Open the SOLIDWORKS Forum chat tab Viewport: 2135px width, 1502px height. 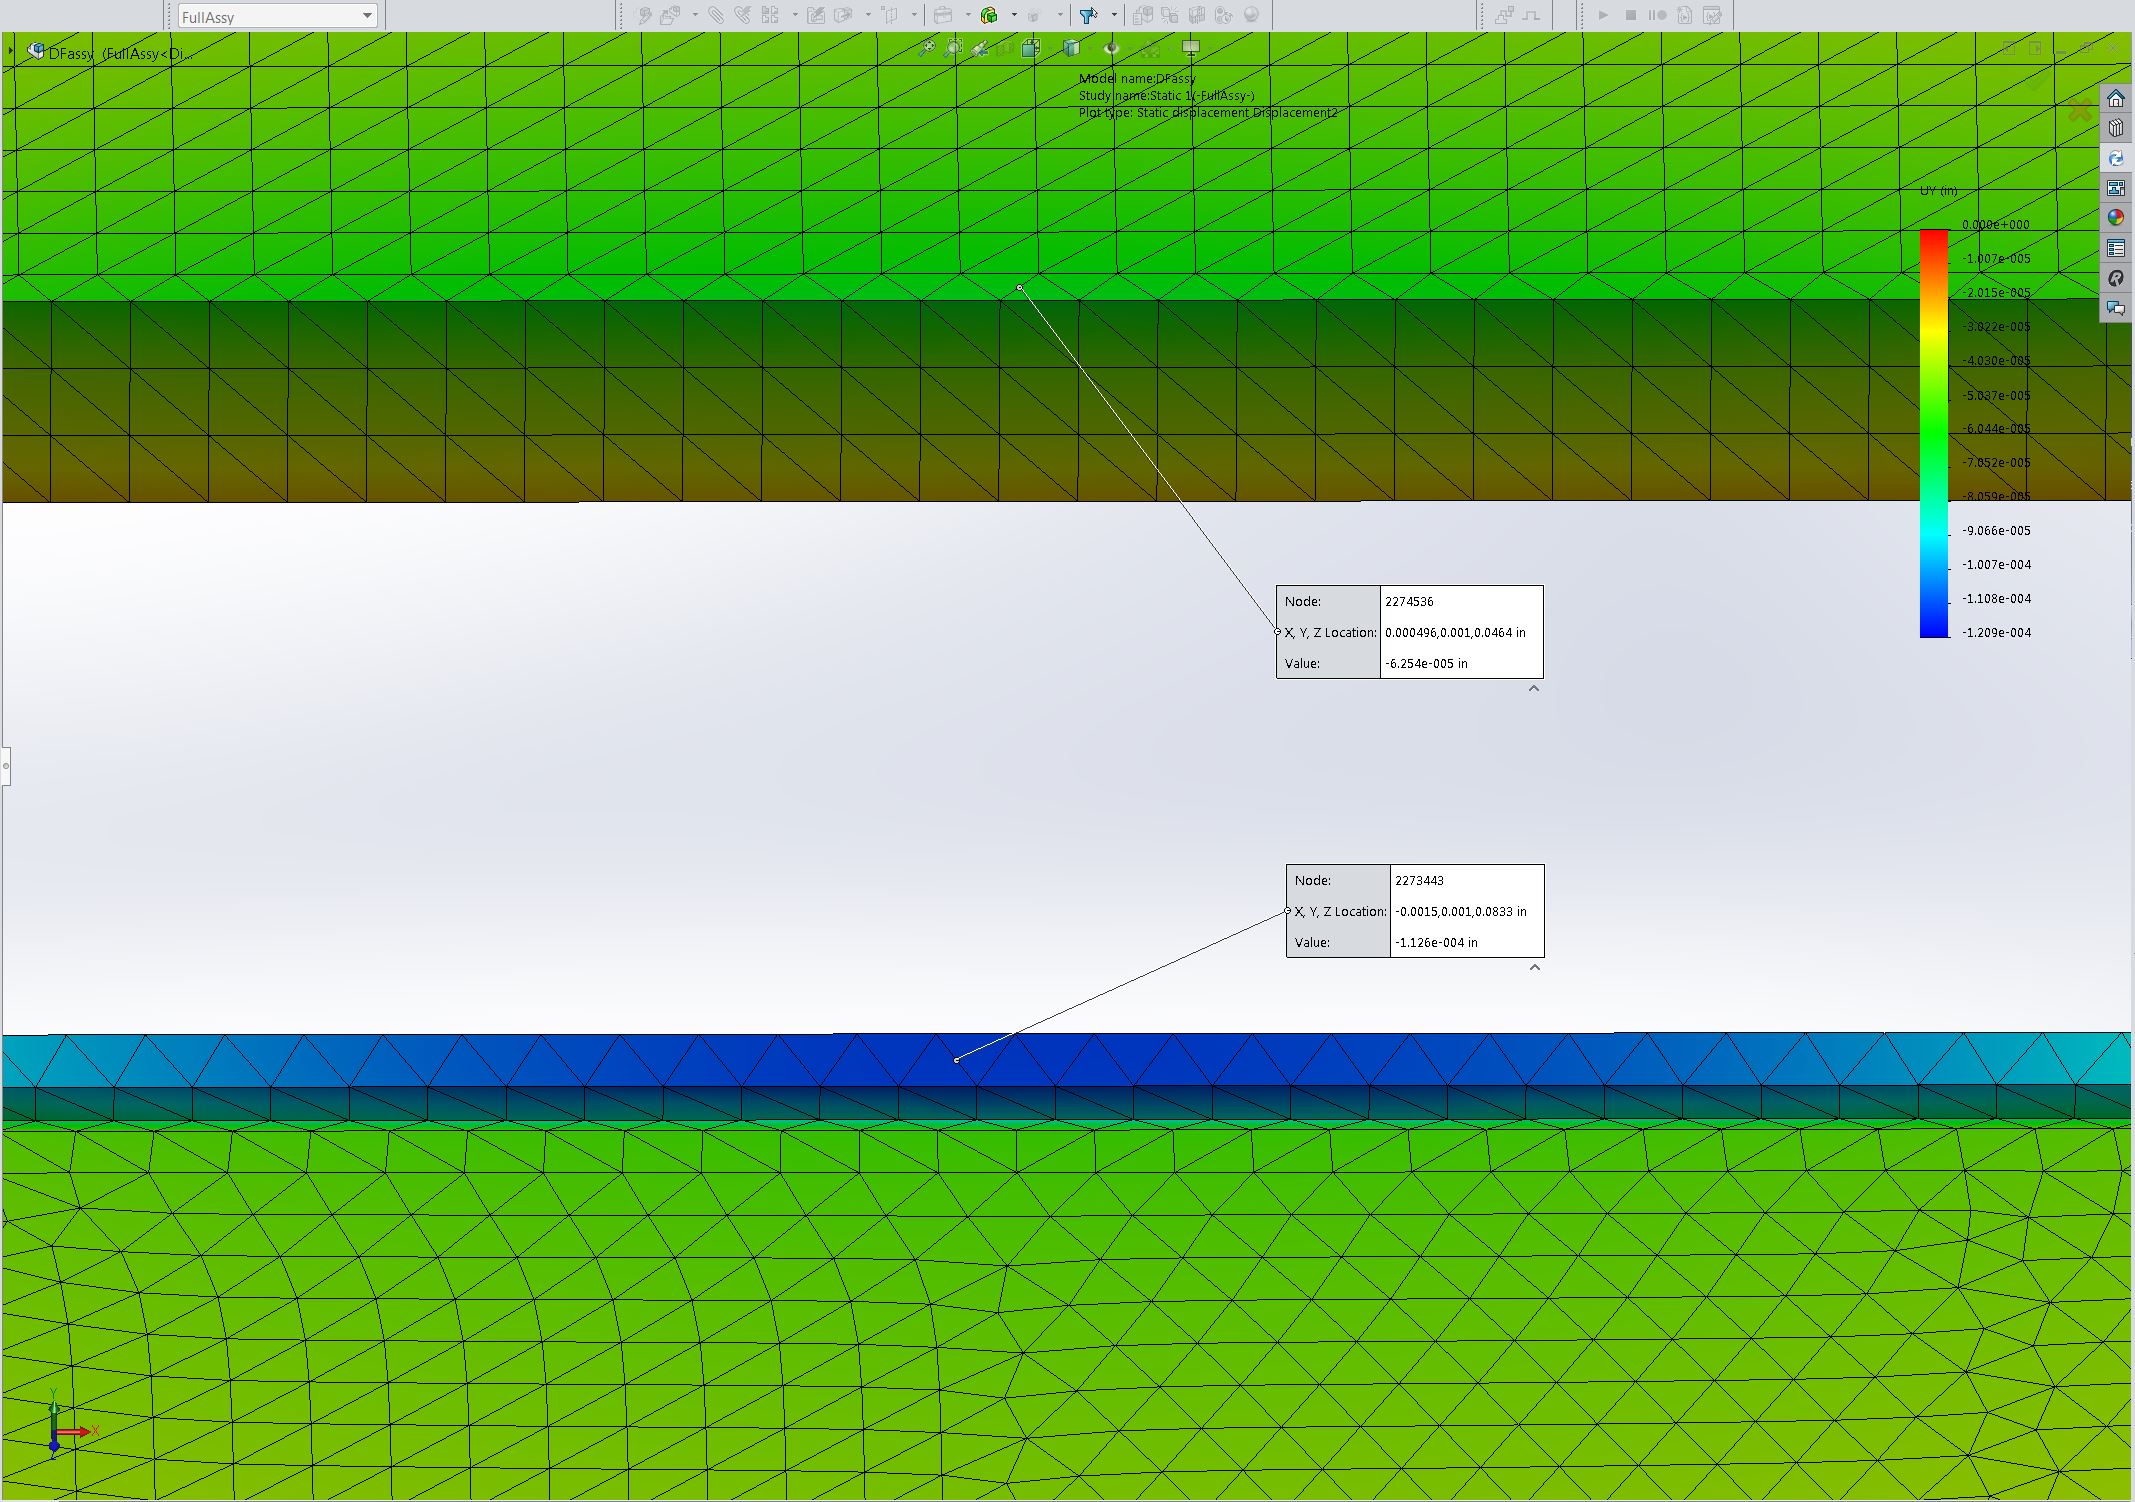click(2115, 308)
